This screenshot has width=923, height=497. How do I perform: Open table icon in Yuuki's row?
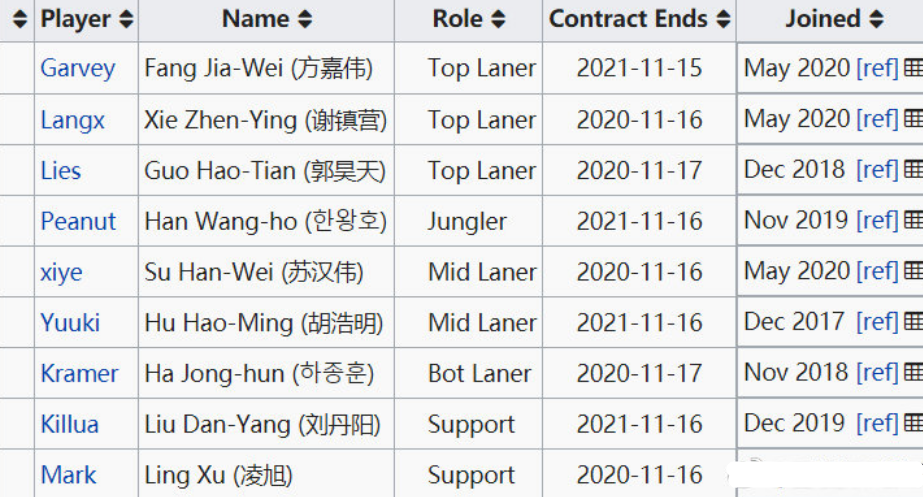[x=913, y=322]
